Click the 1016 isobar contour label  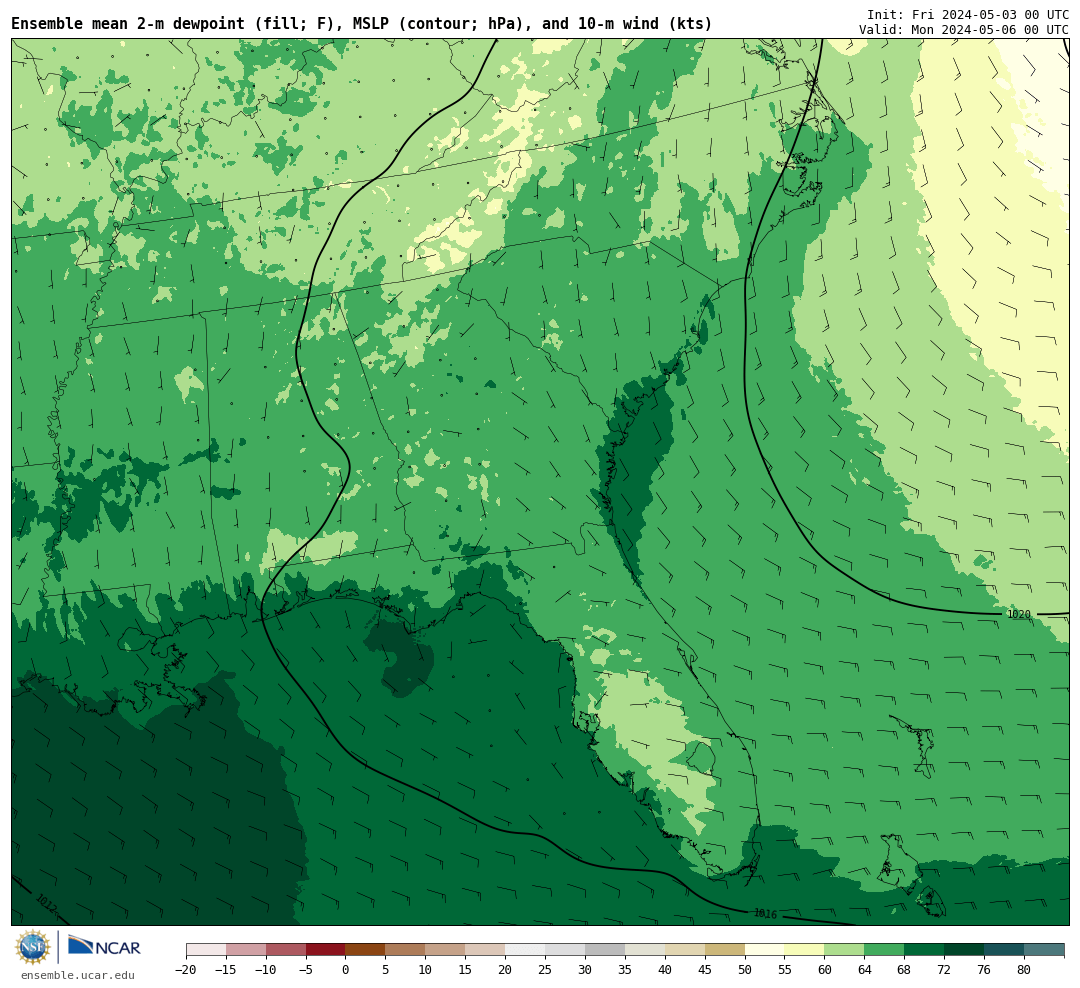tap(765, 914)
